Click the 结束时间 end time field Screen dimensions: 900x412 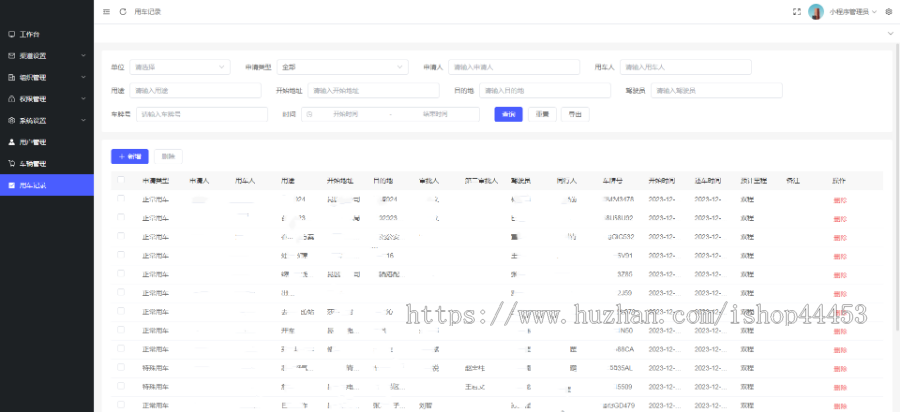(435, 114)
